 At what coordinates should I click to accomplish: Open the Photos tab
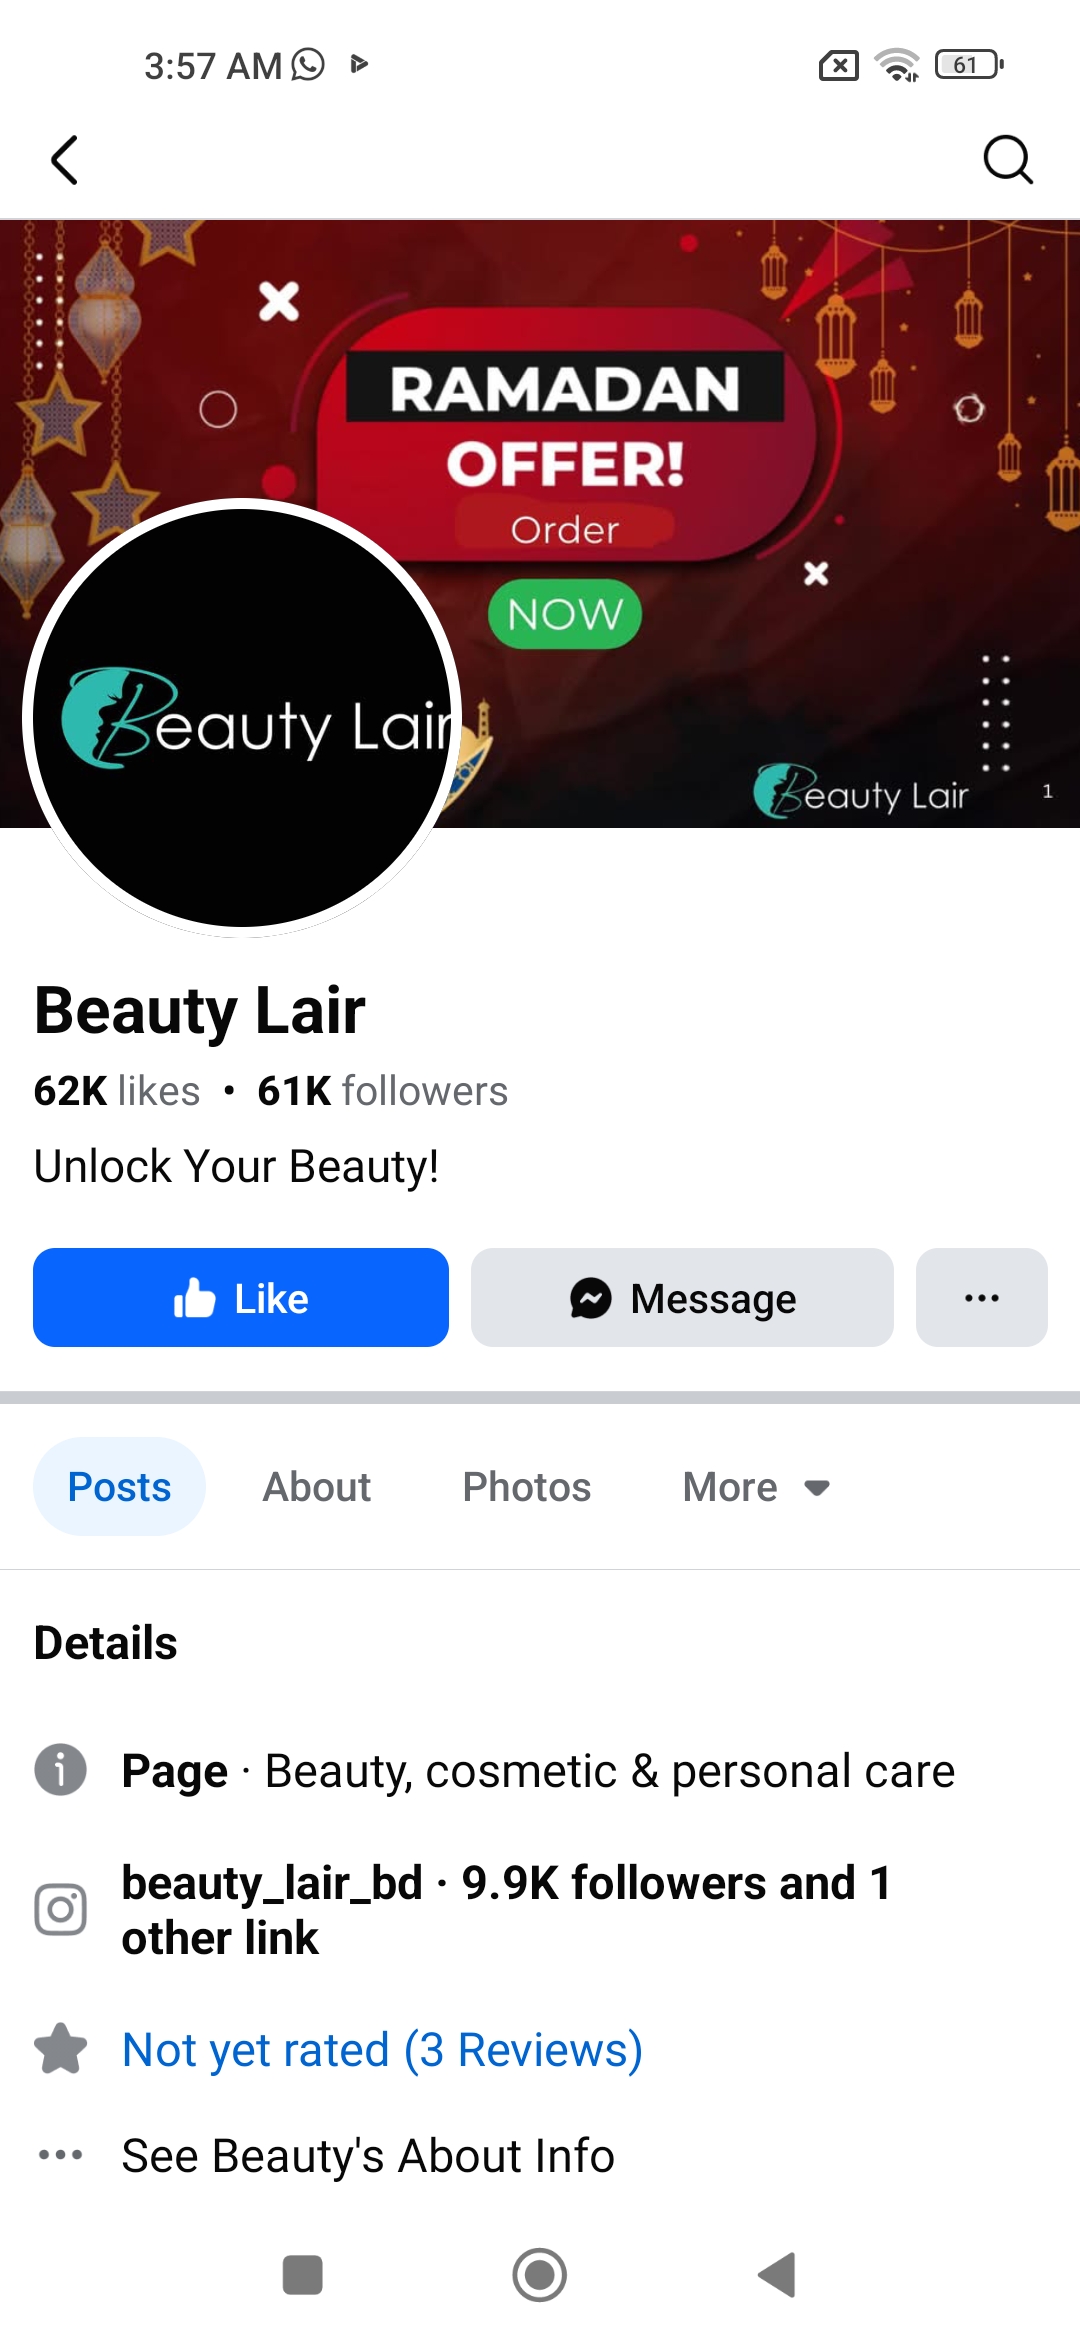[x=527, y=1487]
